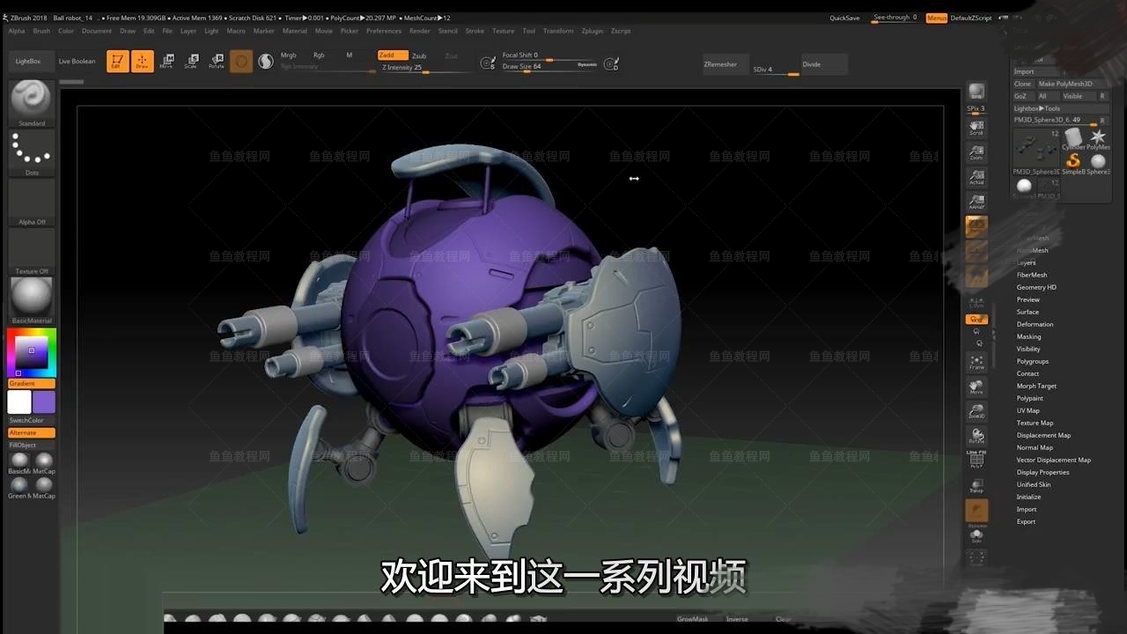1127x634 pixels.
Task: Open the Standard brush picker
Action: (31, 104)
